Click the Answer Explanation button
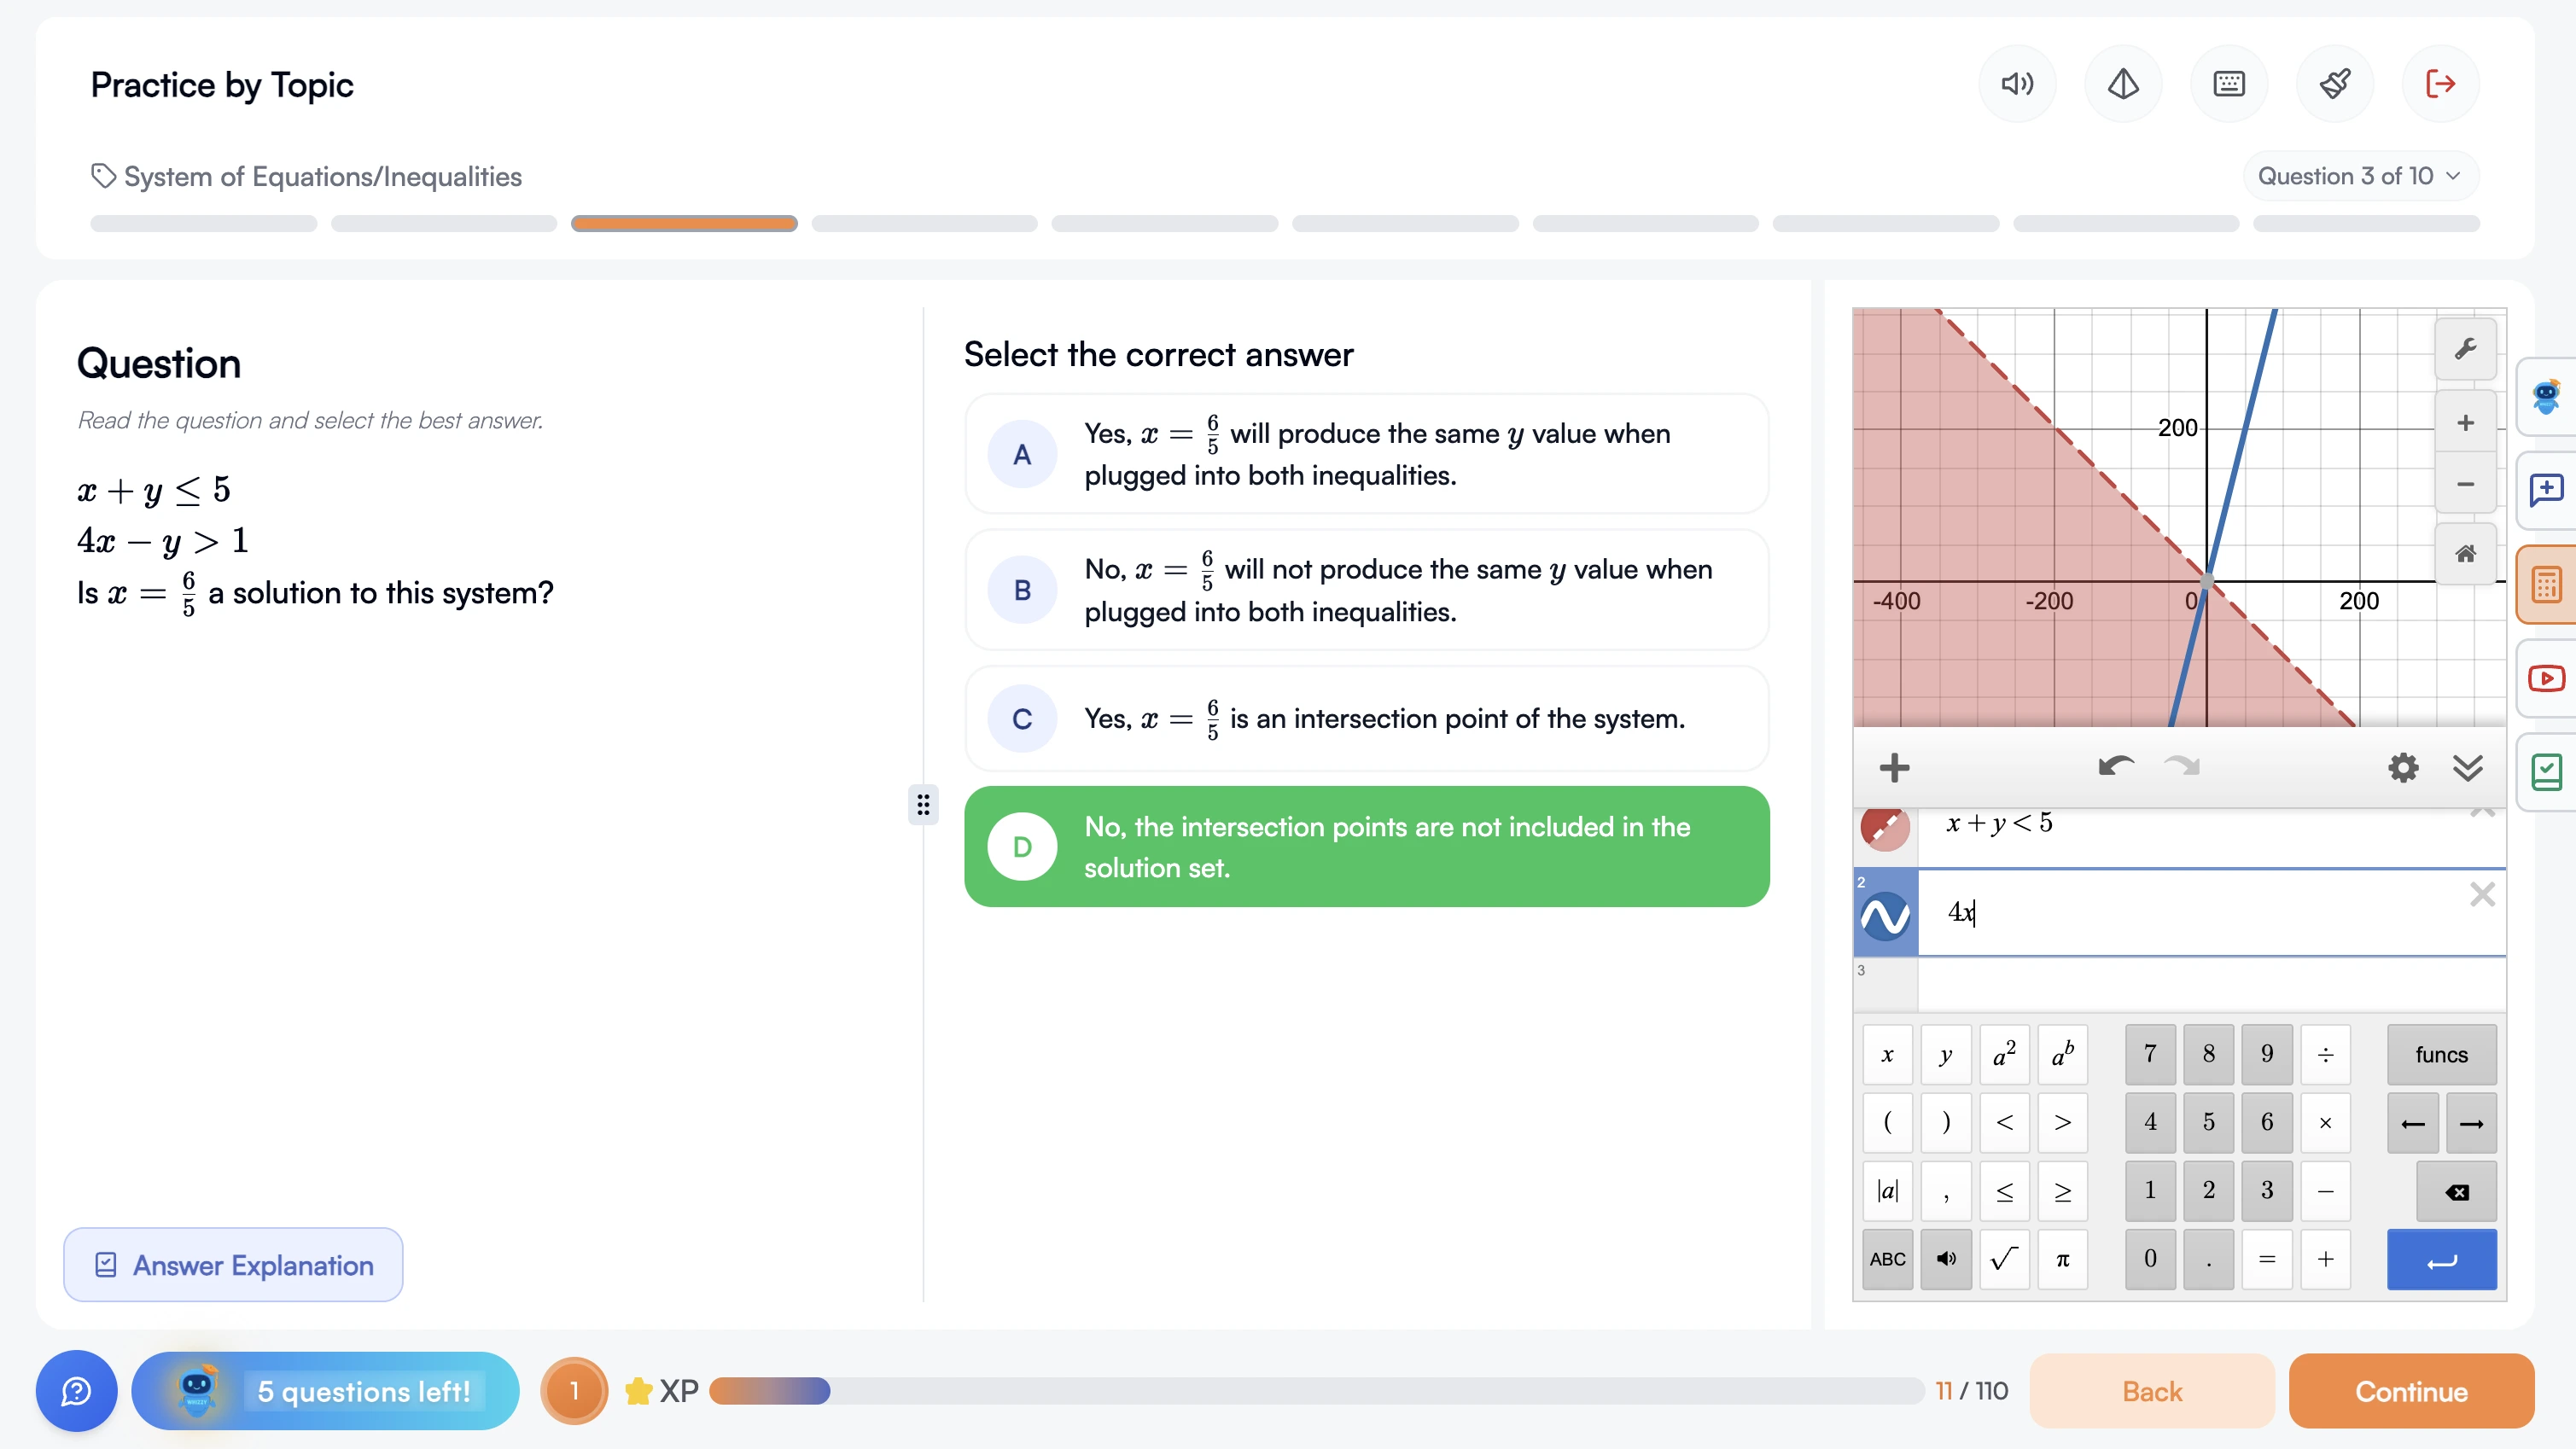This screenshot has width=2576, height=1449. click(233, 1265)
